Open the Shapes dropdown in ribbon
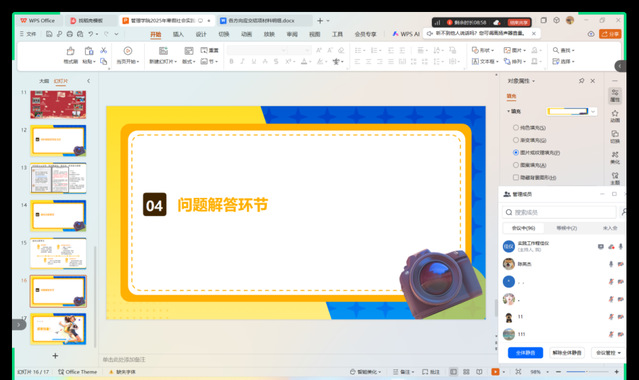 483,50
